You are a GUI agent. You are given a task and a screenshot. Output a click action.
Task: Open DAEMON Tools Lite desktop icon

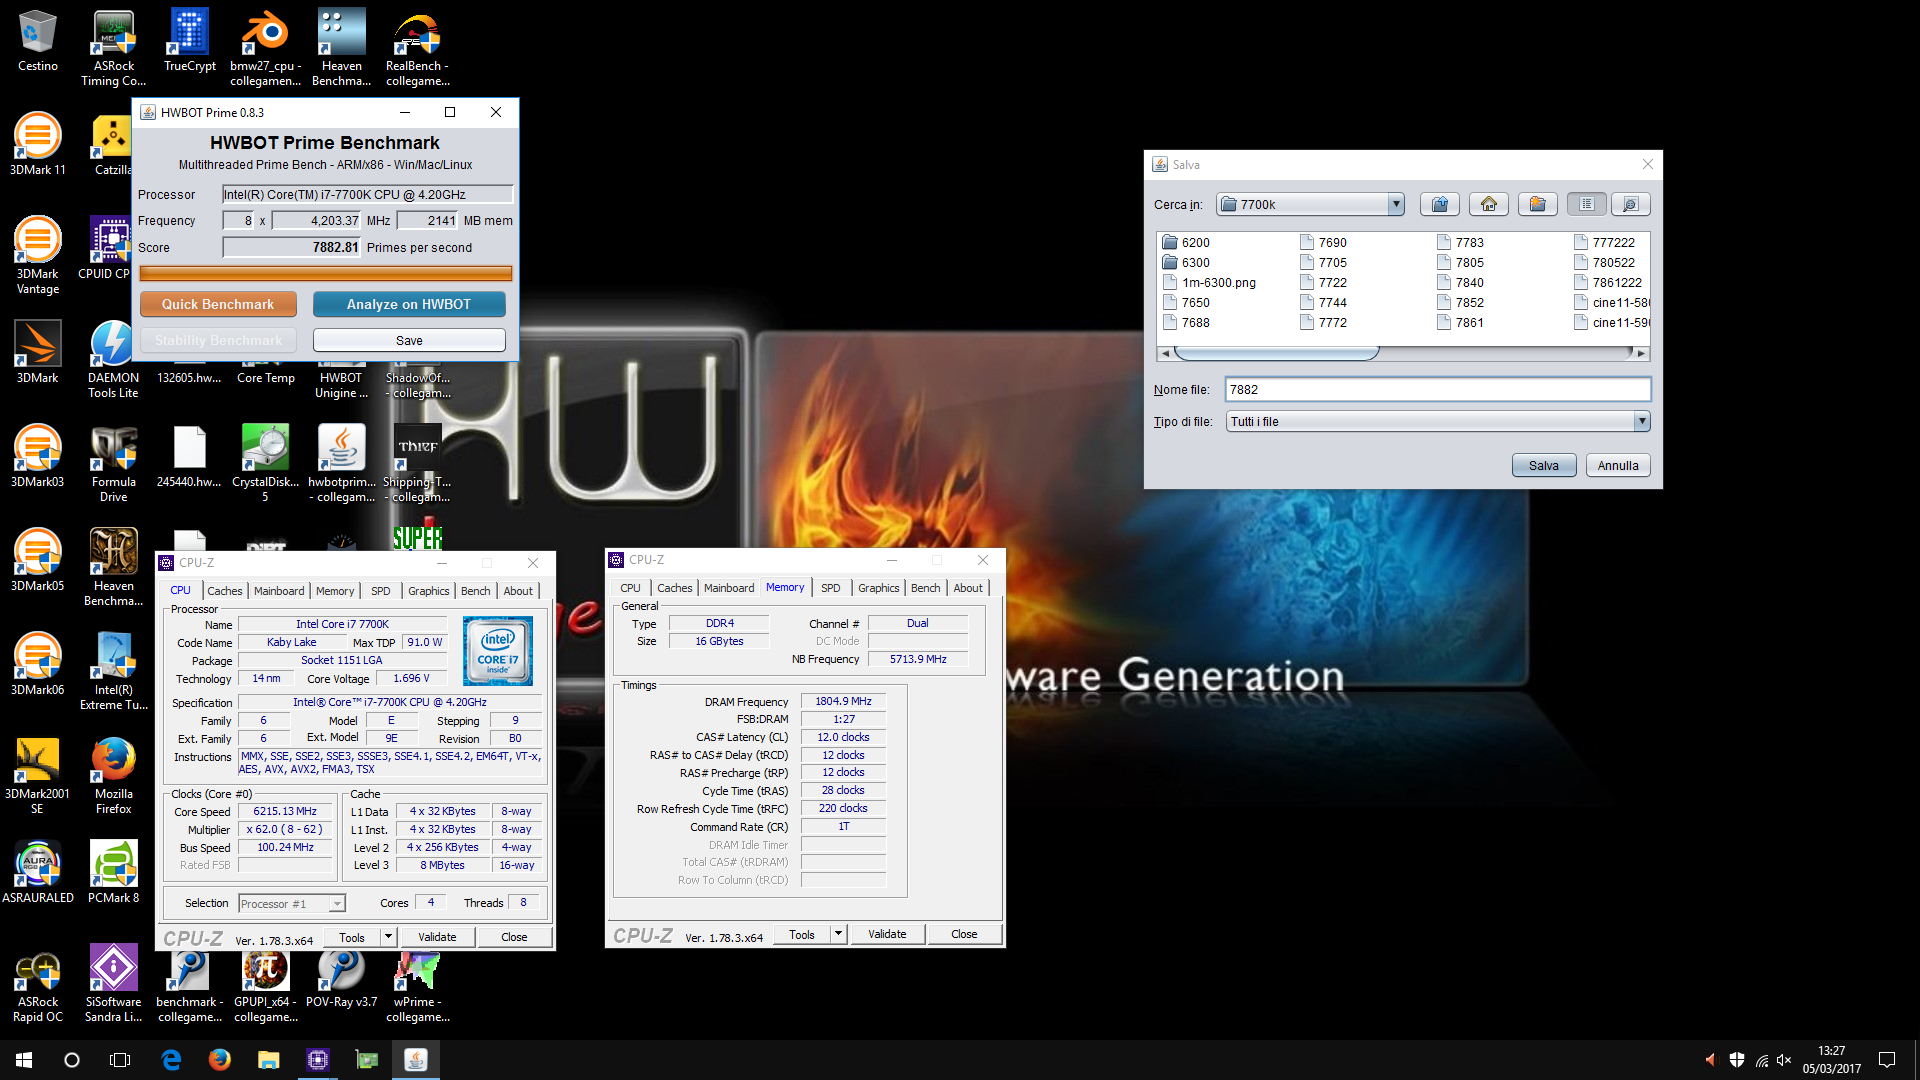114,360
